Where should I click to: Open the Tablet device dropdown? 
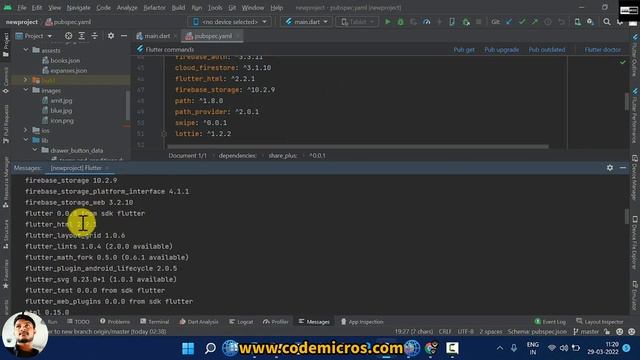357,22
